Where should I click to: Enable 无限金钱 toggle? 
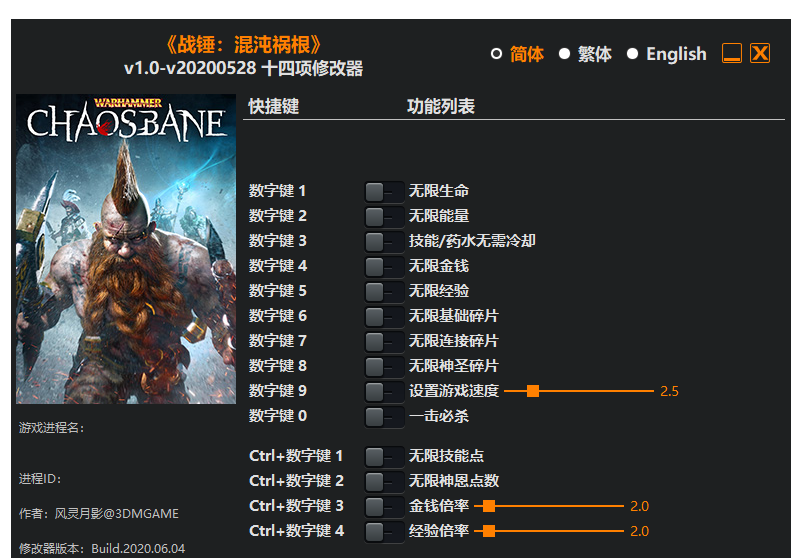point(384,267)
